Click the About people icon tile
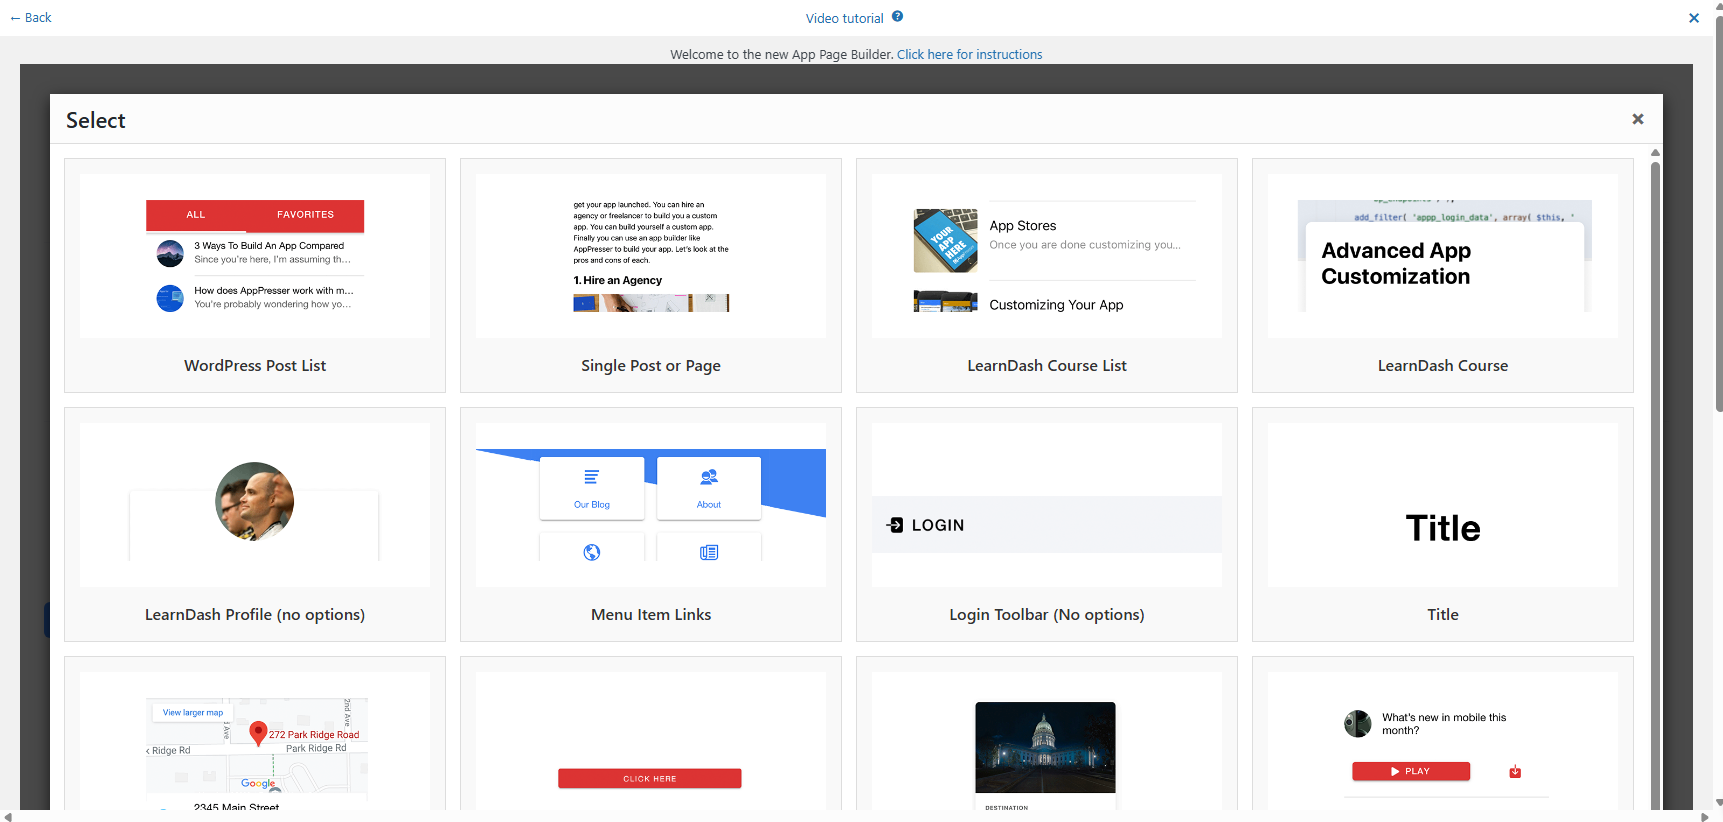 [x=709, y=488]
